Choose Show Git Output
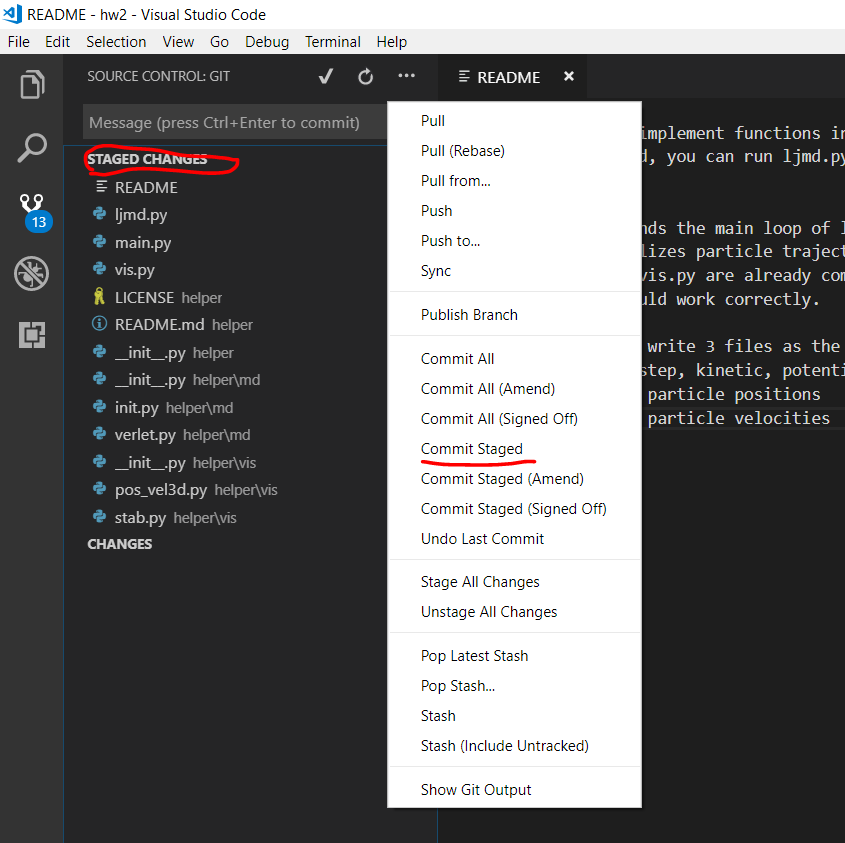Screen dimensions: 845x843 (514, 790)
